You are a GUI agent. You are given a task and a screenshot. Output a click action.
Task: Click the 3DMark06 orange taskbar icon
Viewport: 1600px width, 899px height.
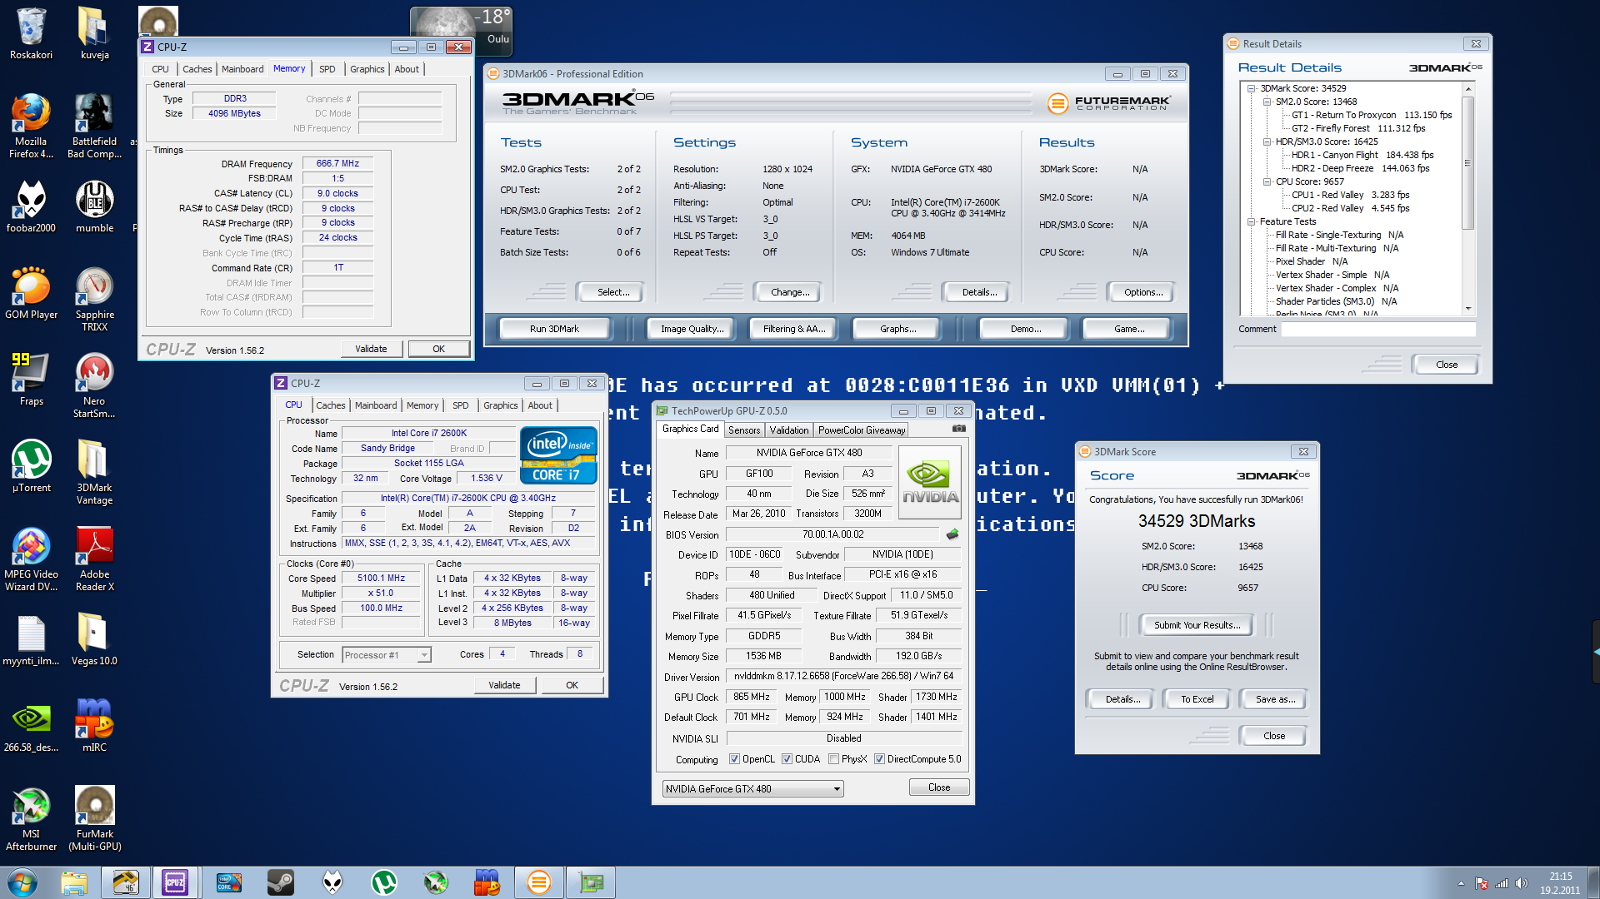[539, 882]
